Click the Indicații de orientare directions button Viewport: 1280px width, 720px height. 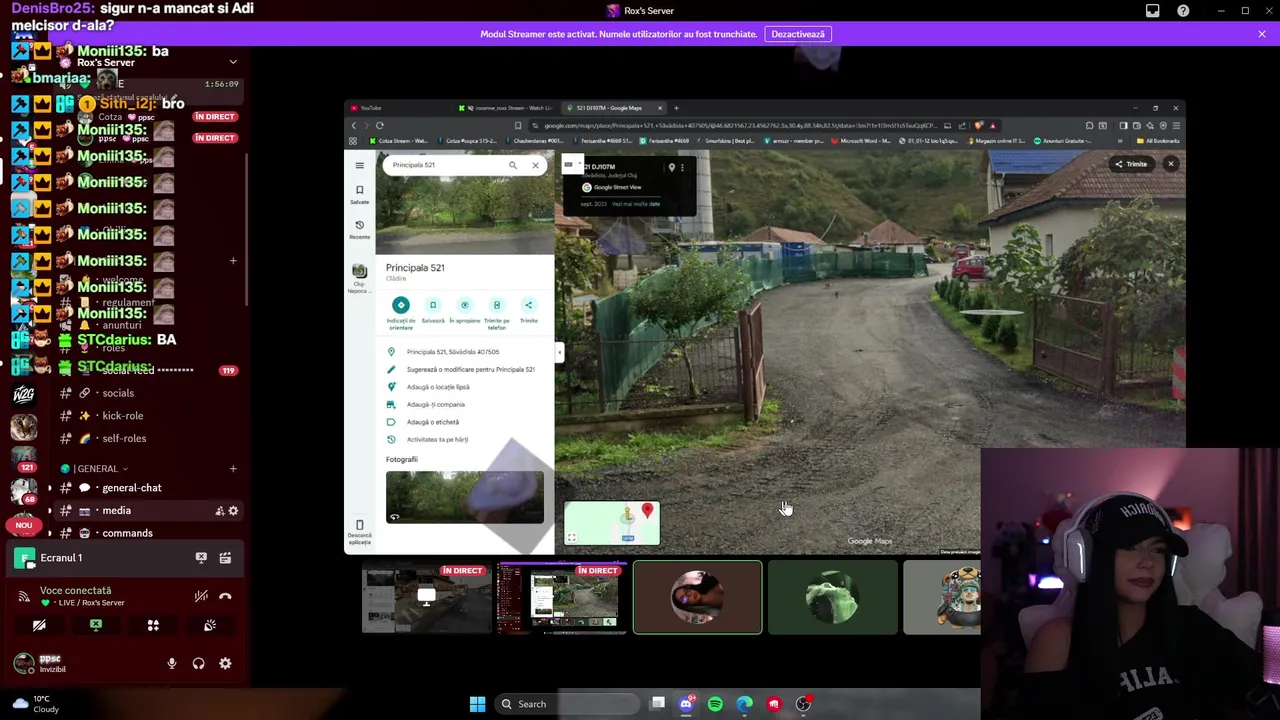[401, 313]
